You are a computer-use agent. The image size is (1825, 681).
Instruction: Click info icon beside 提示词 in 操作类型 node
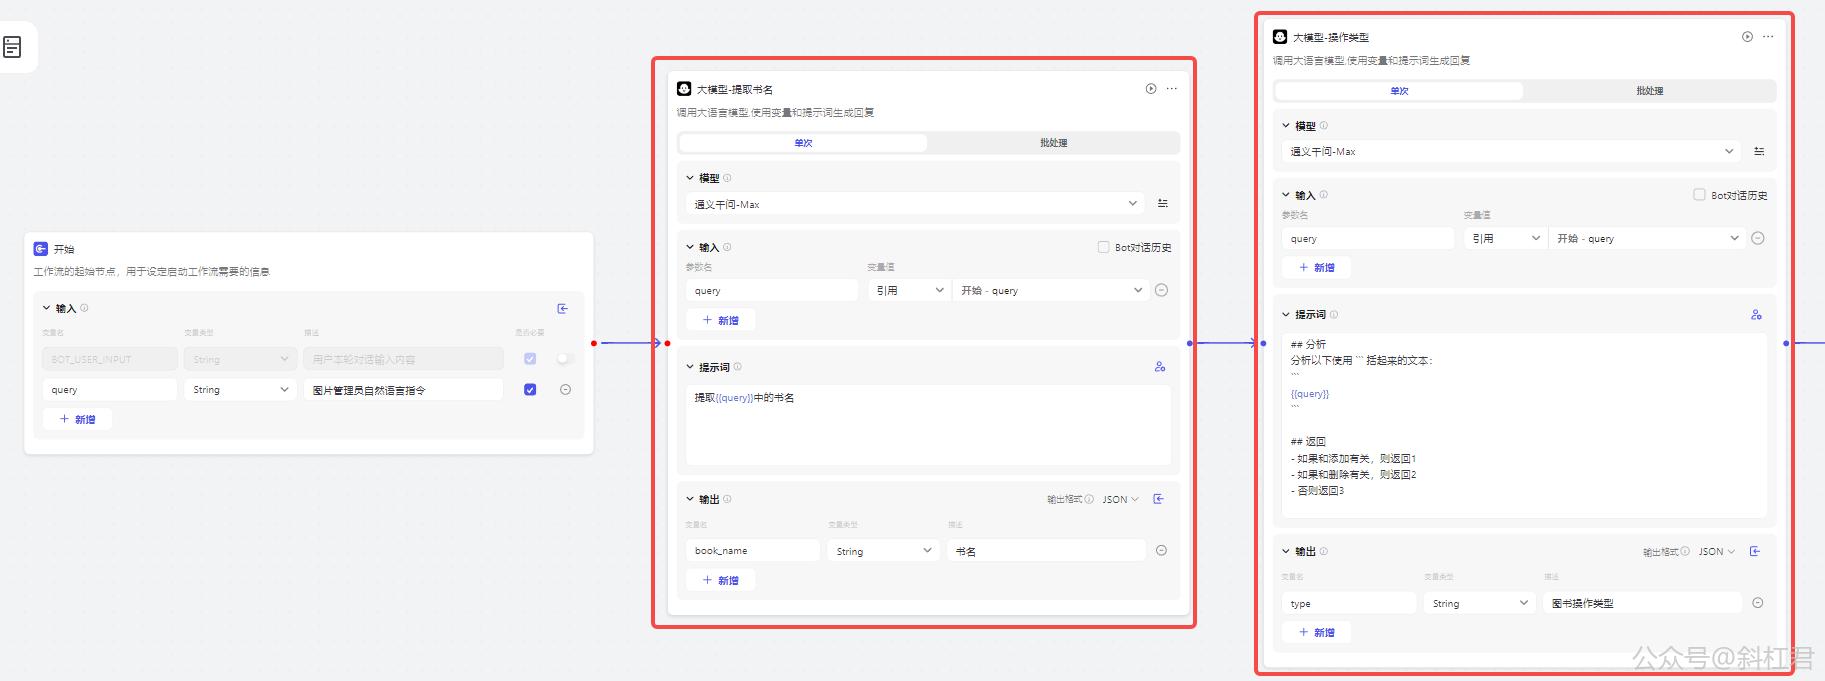point(1334,315)
